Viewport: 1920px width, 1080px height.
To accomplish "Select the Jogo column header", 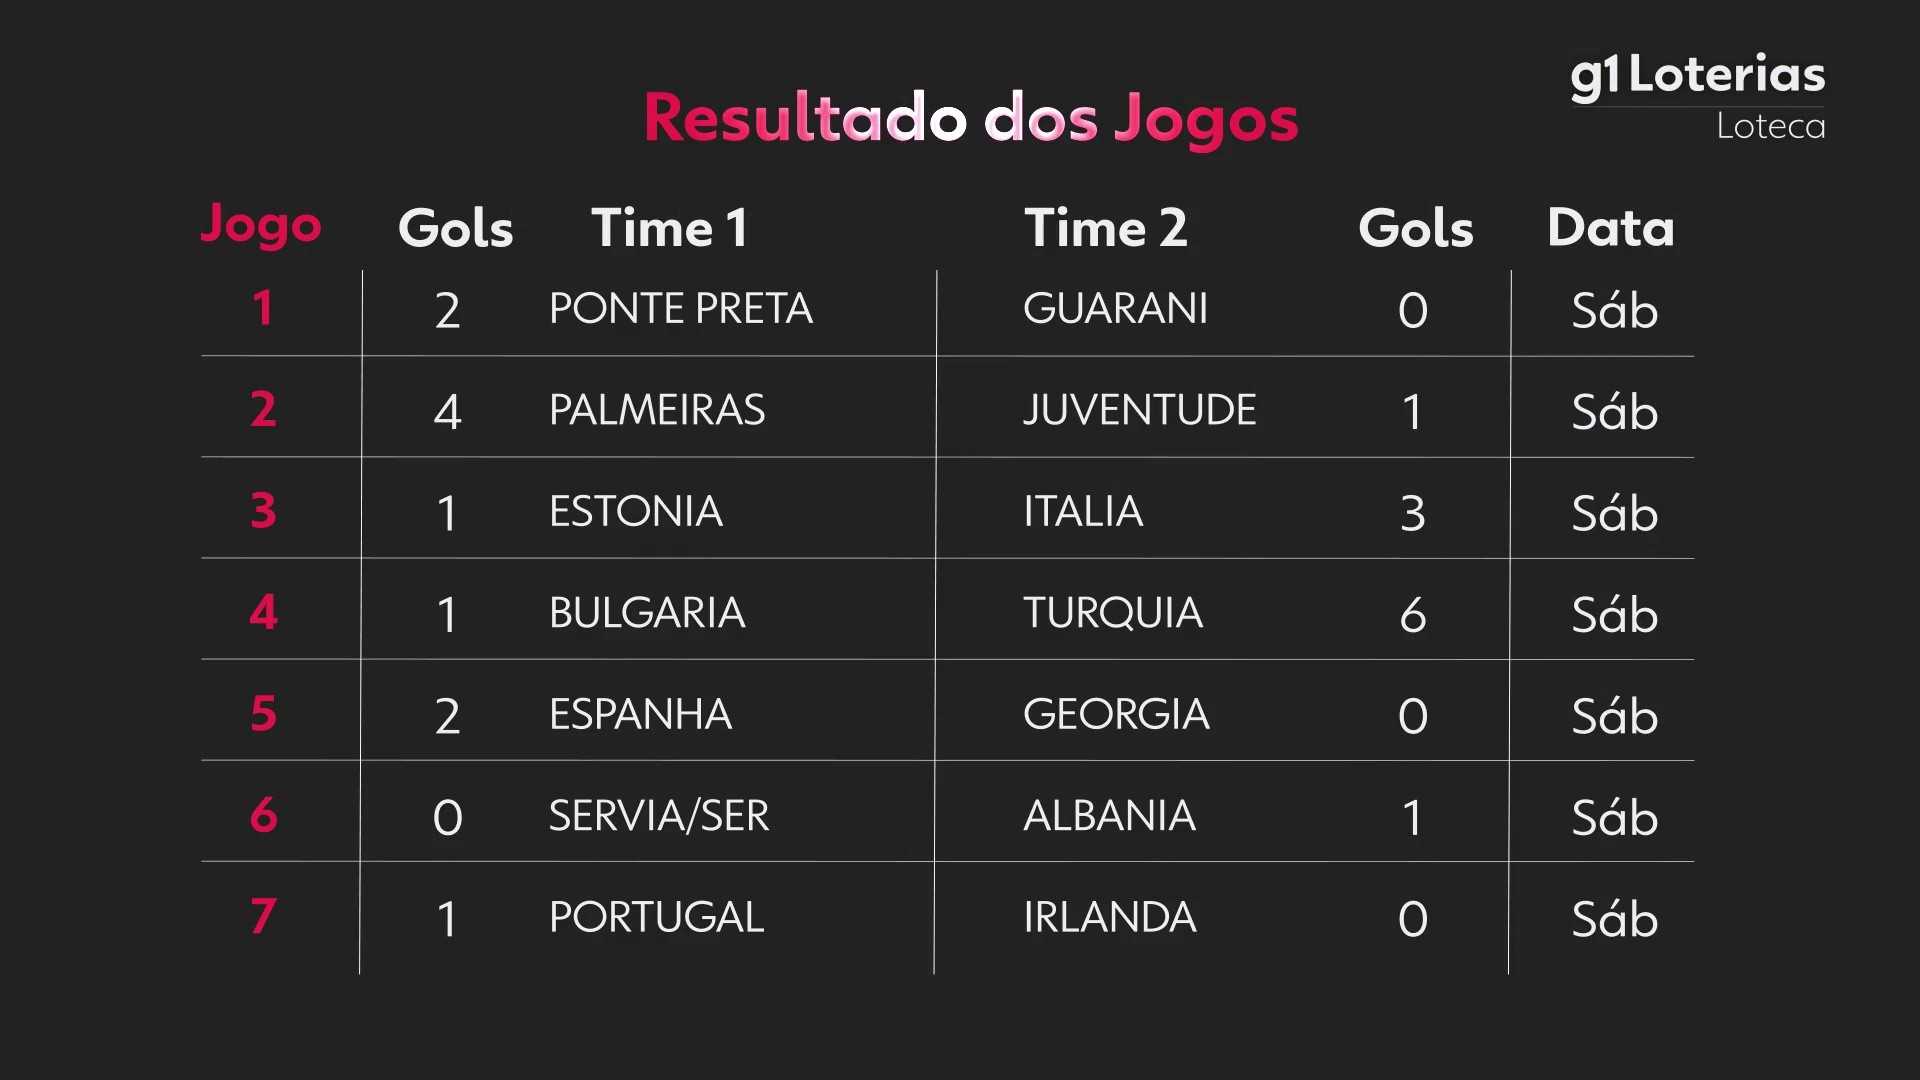I will [261, 226].
